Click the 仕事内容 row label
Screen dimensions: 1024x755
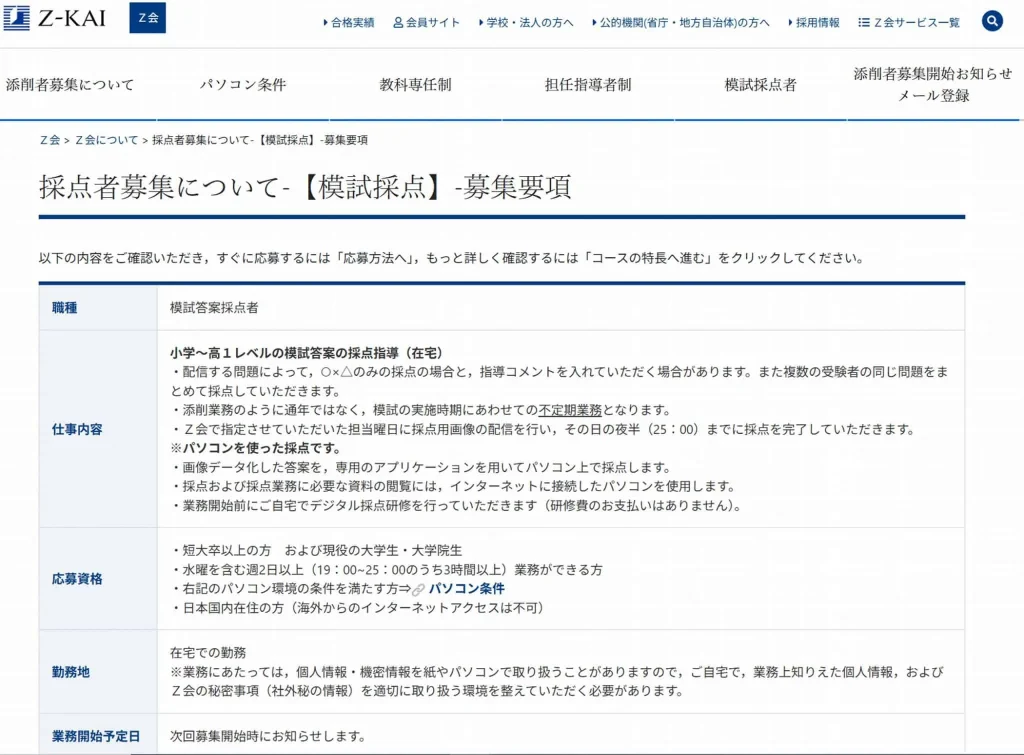pyautogui.click(x=77, y=429)
